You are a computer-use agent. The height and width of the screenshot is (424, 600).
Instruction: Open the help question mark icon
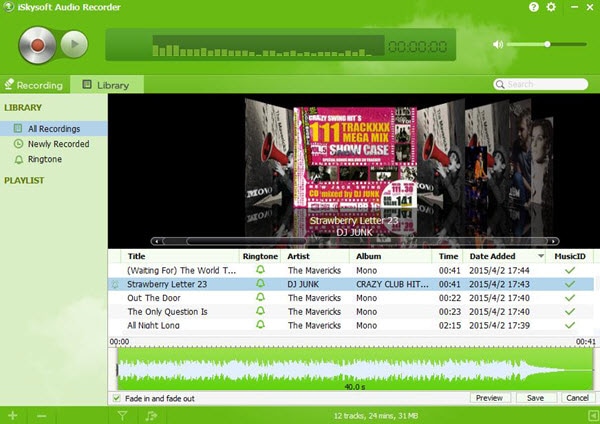pyautogui.click(x=534, y=7)
